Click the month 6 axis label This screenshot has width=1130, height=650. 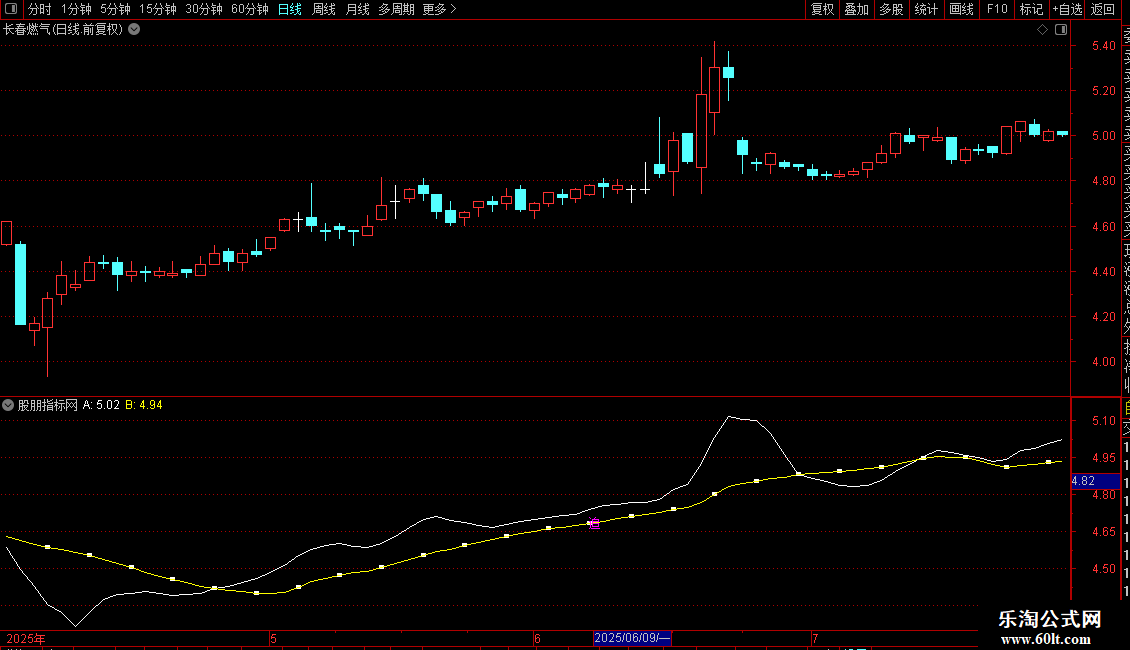point(538,638)
